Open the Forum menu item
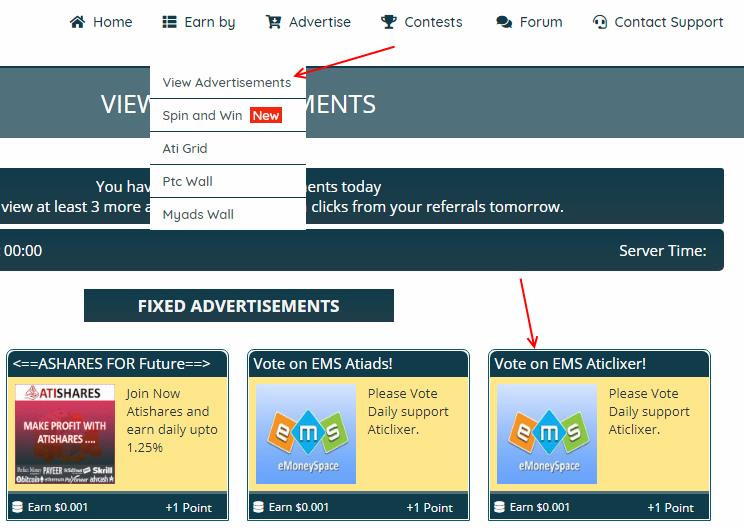744x528 pixels. click(529, 22)
